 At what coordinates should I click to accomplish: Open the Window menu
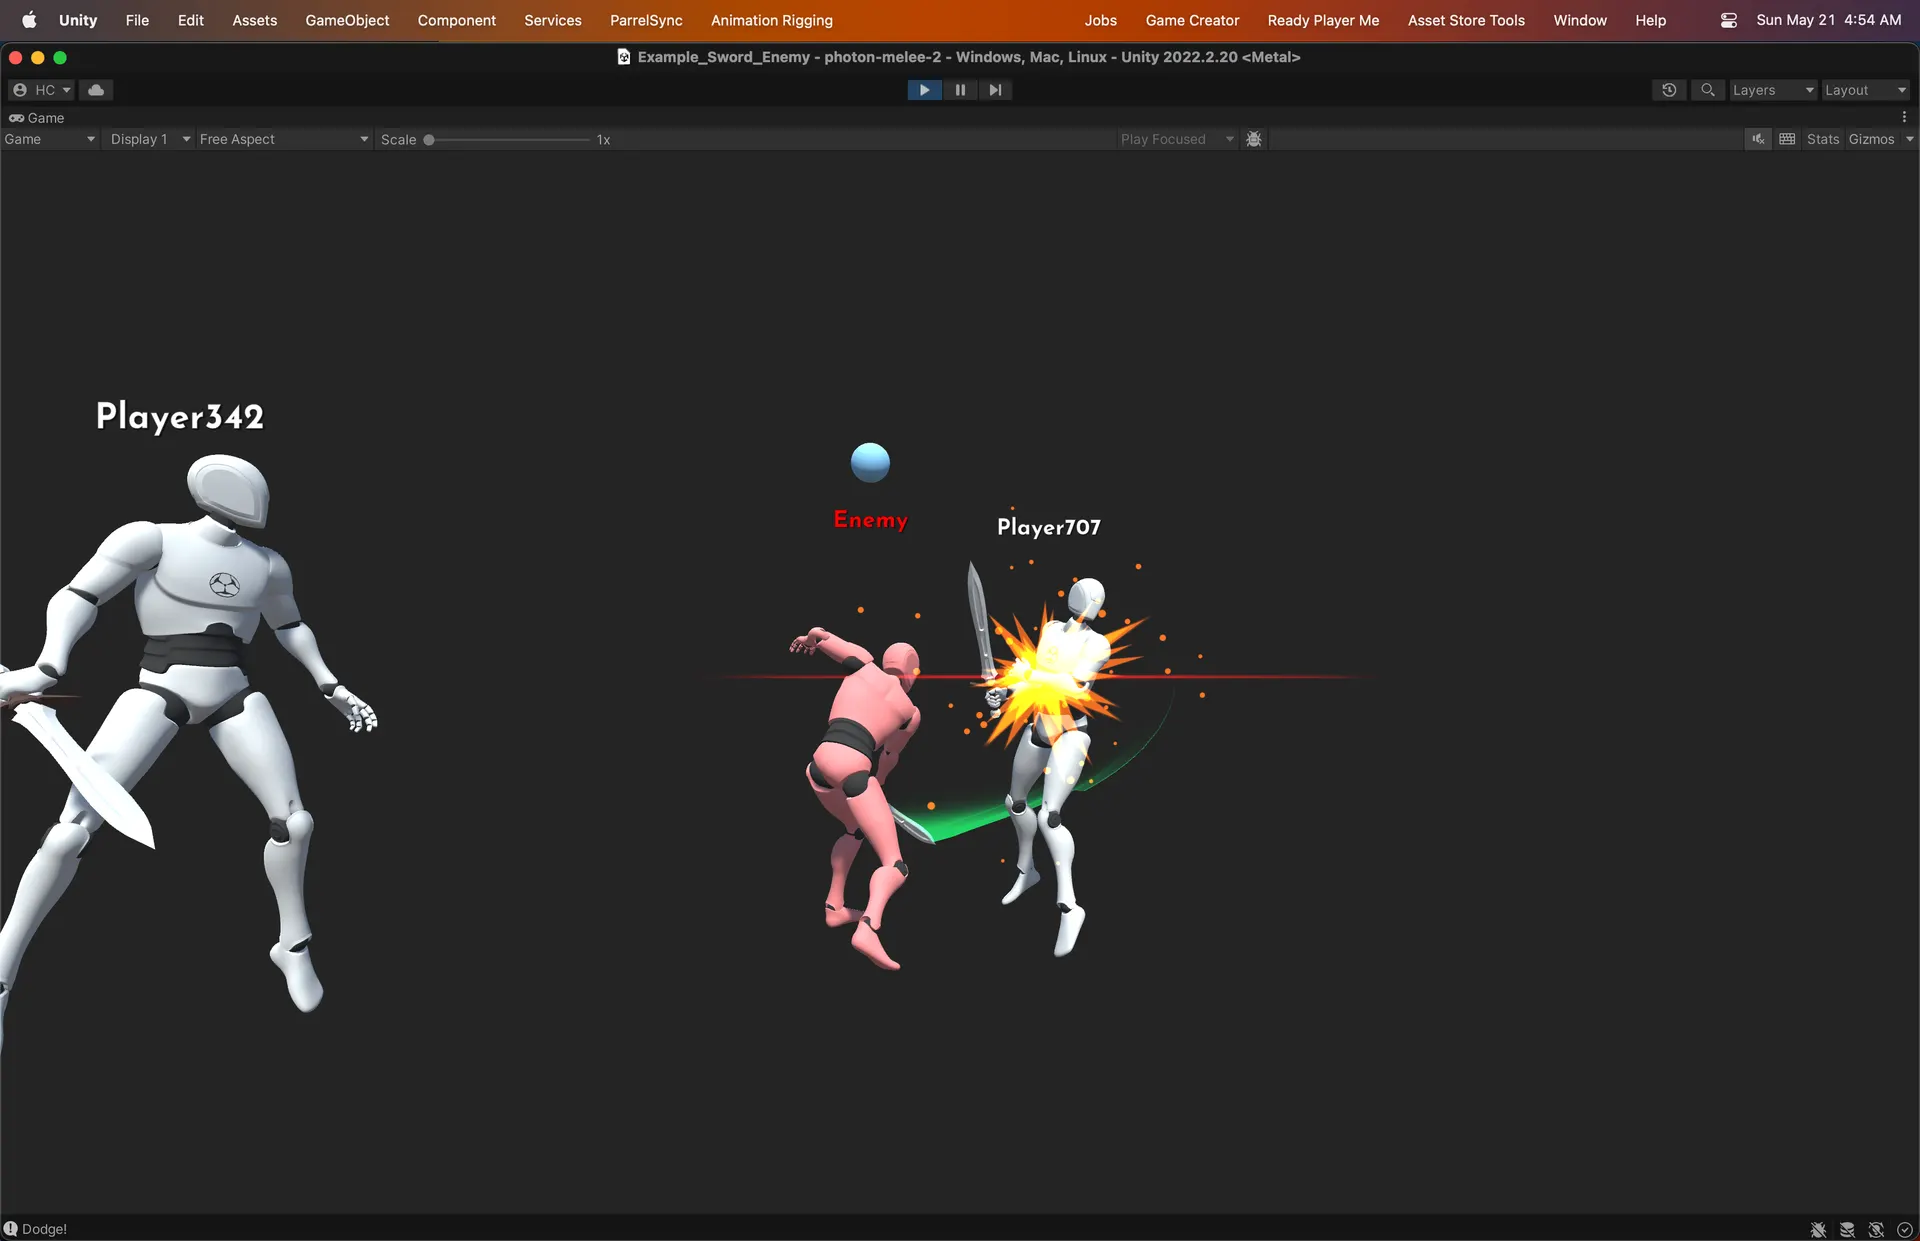click(1580, 20)
